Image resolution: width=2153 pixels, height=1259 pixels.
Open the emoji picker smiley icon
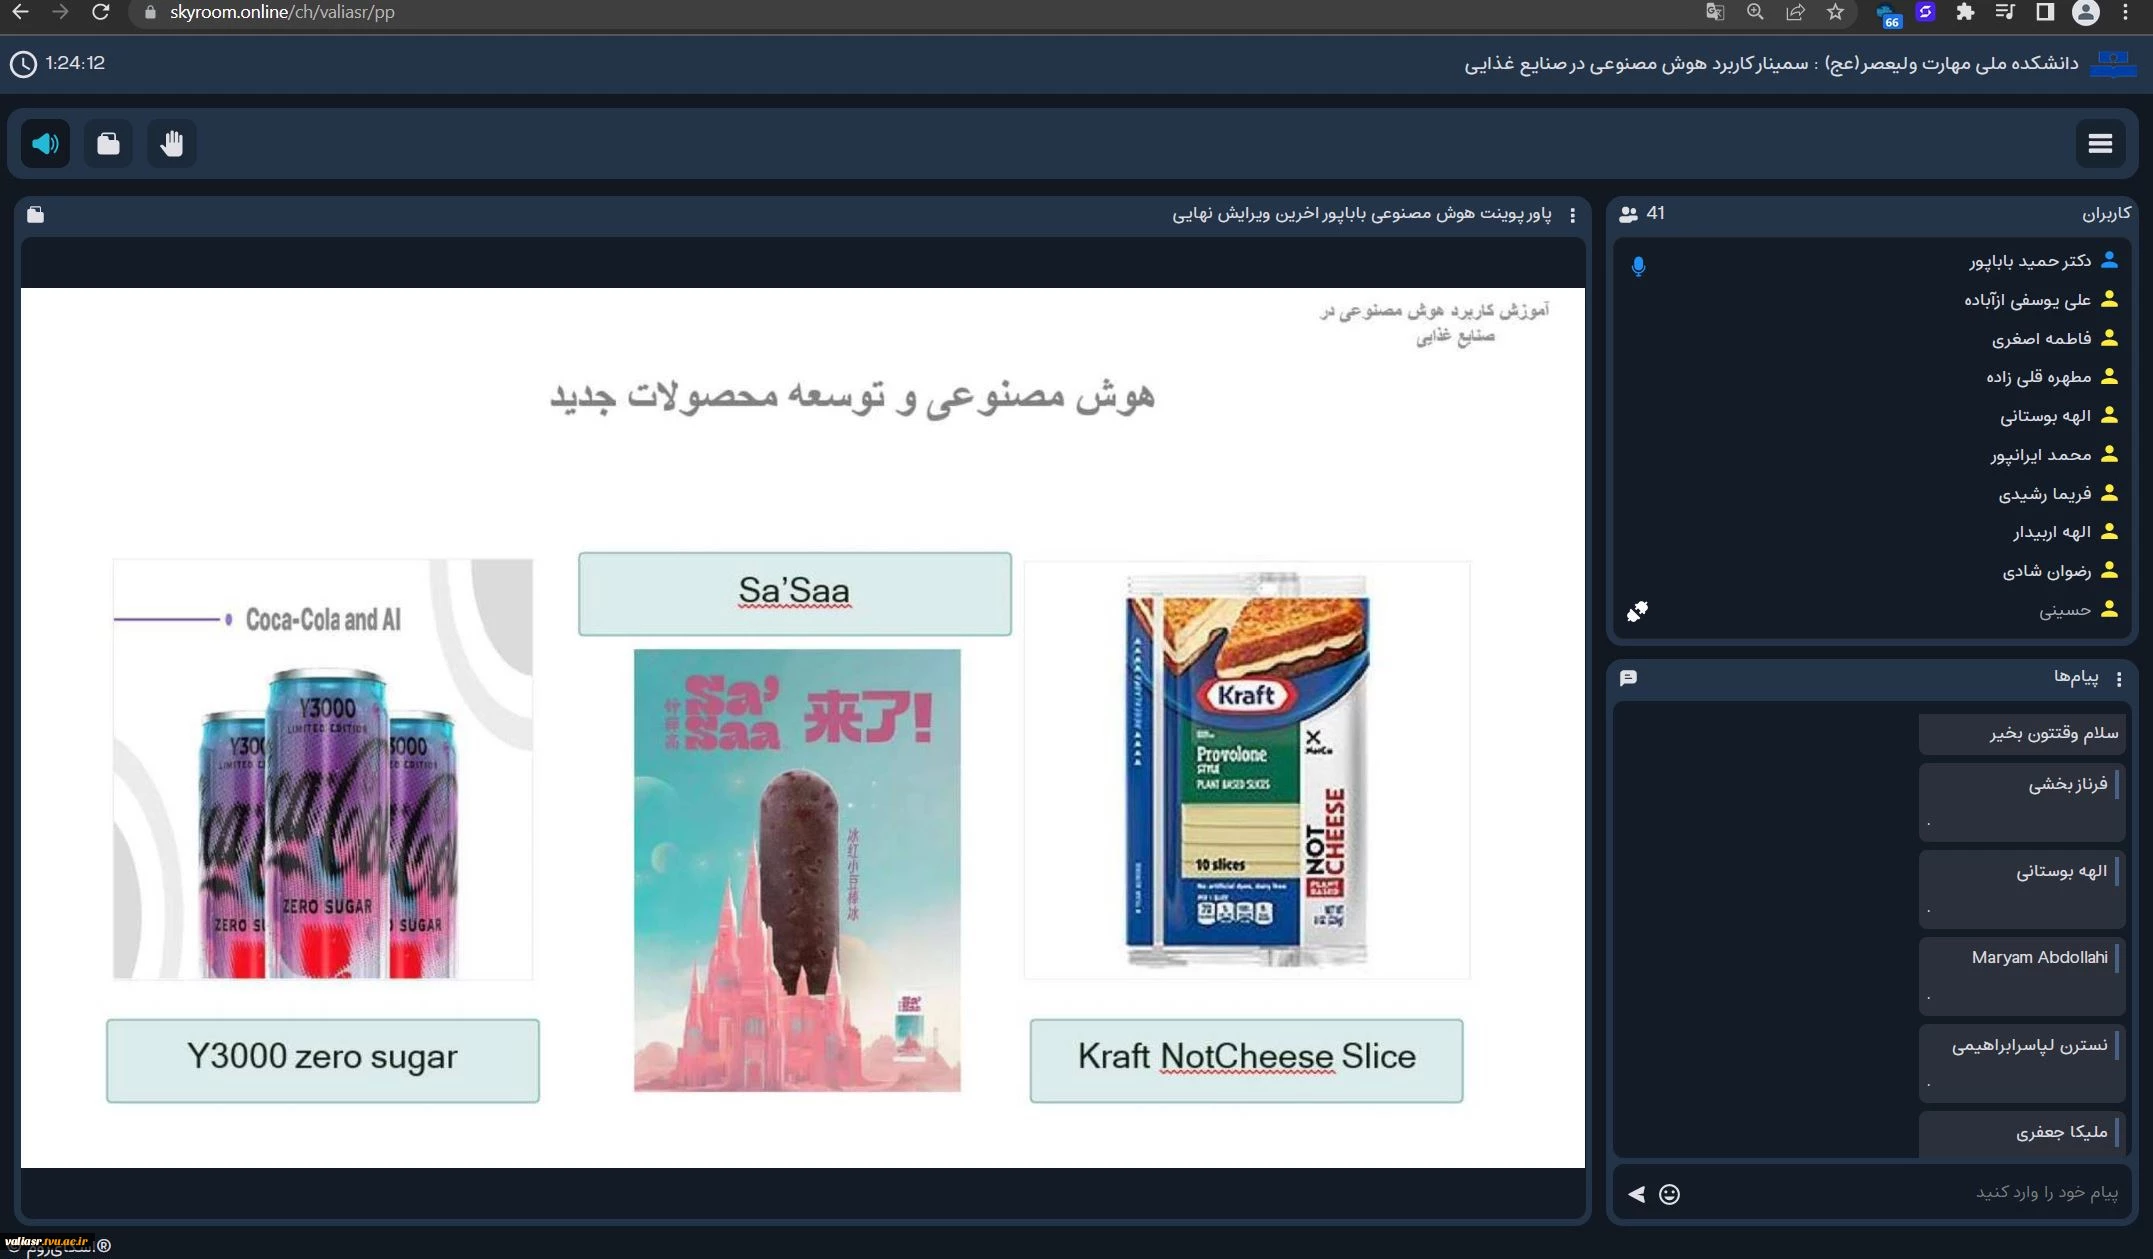coord(1669,1194)
